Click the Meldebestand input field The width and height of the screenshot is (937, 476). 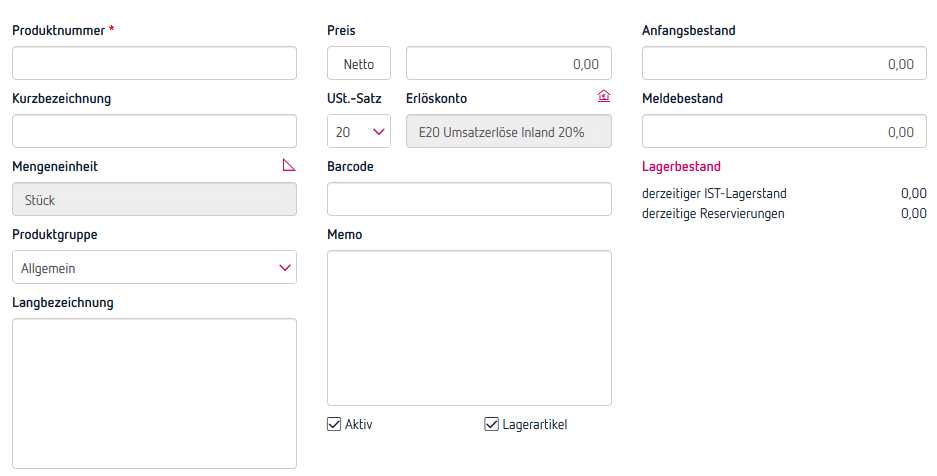pos(783,132)
